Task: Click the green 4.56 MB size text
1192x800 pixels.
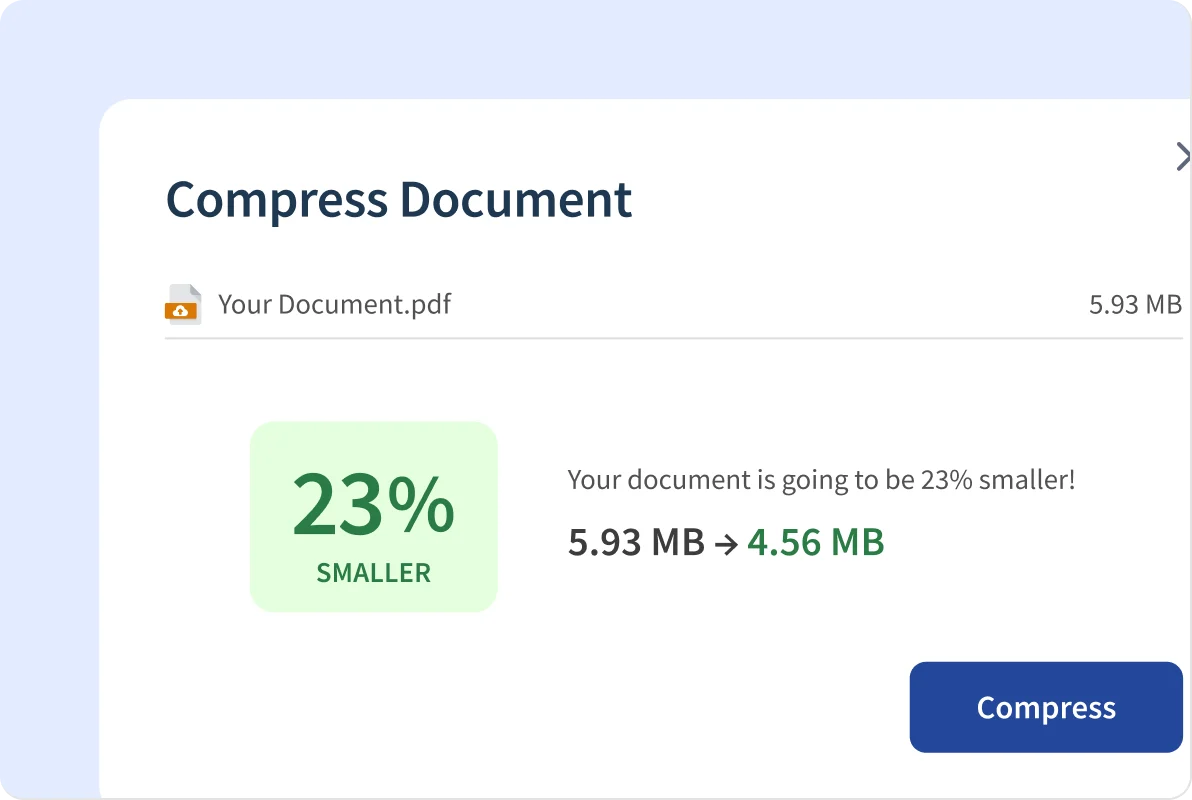Action: [816, 541]
